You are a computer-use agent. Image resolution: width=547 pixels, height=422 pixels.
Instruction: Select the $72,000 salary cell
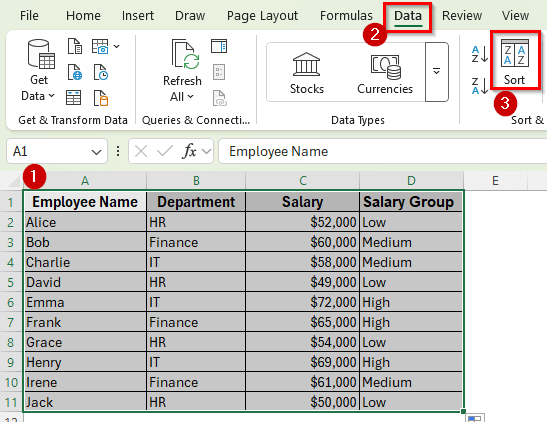coord(302,302)
